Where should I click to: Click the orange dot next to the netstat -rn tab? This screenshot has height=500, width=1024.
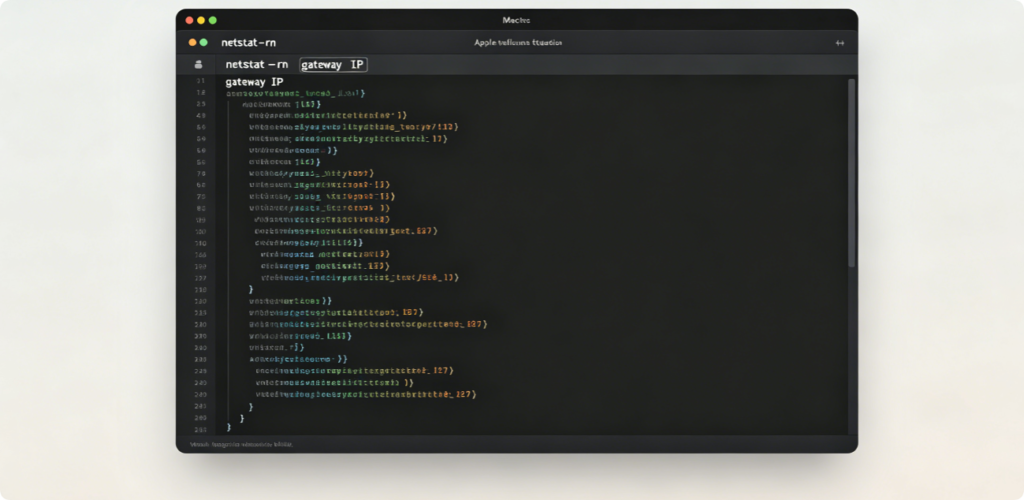[193, 42]
